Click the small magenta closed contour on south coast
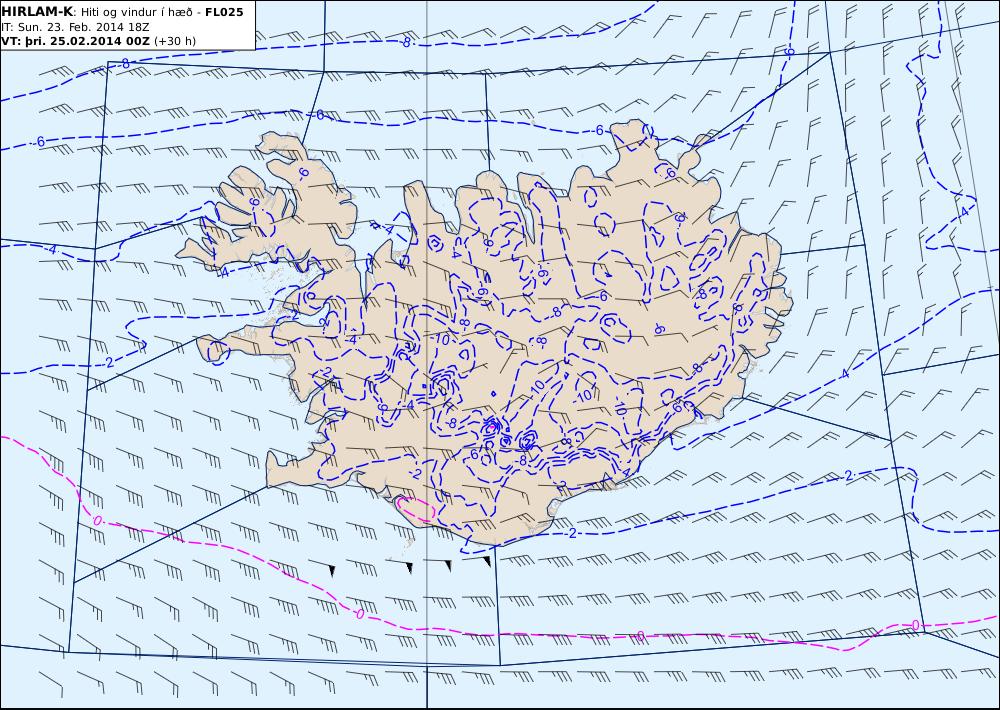 pos(416,508)
